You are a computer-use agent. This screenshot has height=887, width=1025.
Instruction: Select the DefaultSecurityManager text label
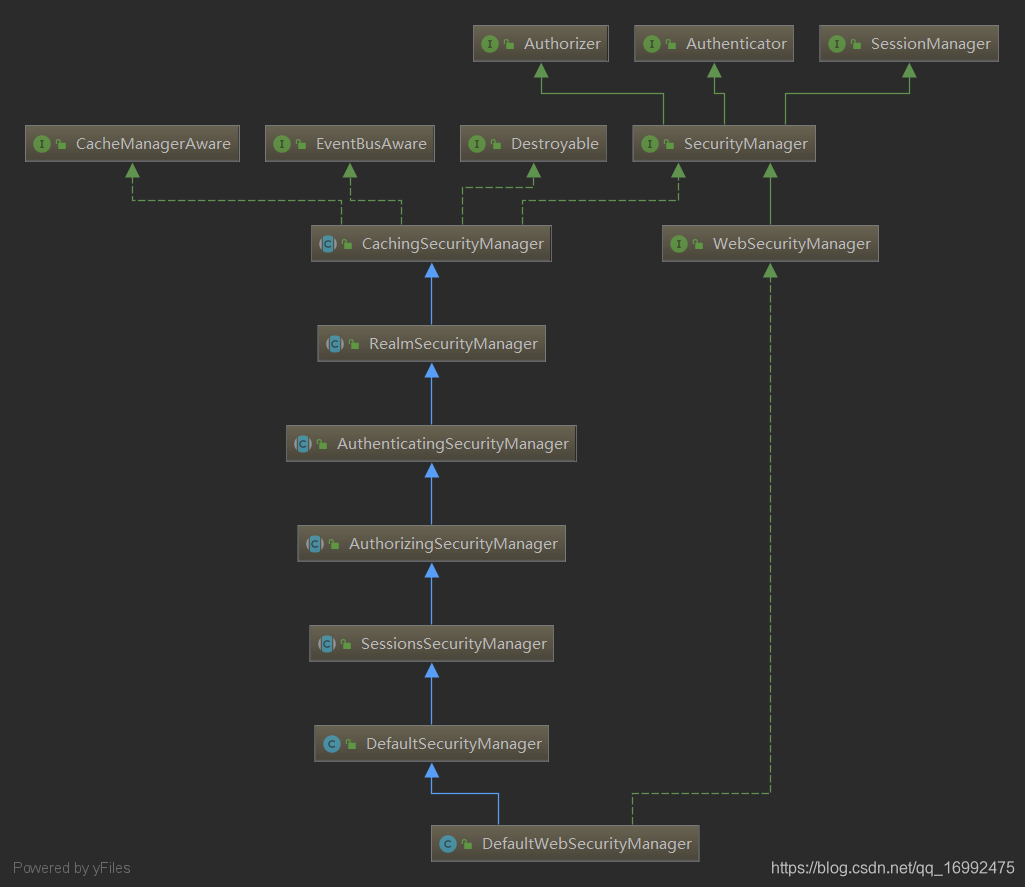tap(454, 745)
